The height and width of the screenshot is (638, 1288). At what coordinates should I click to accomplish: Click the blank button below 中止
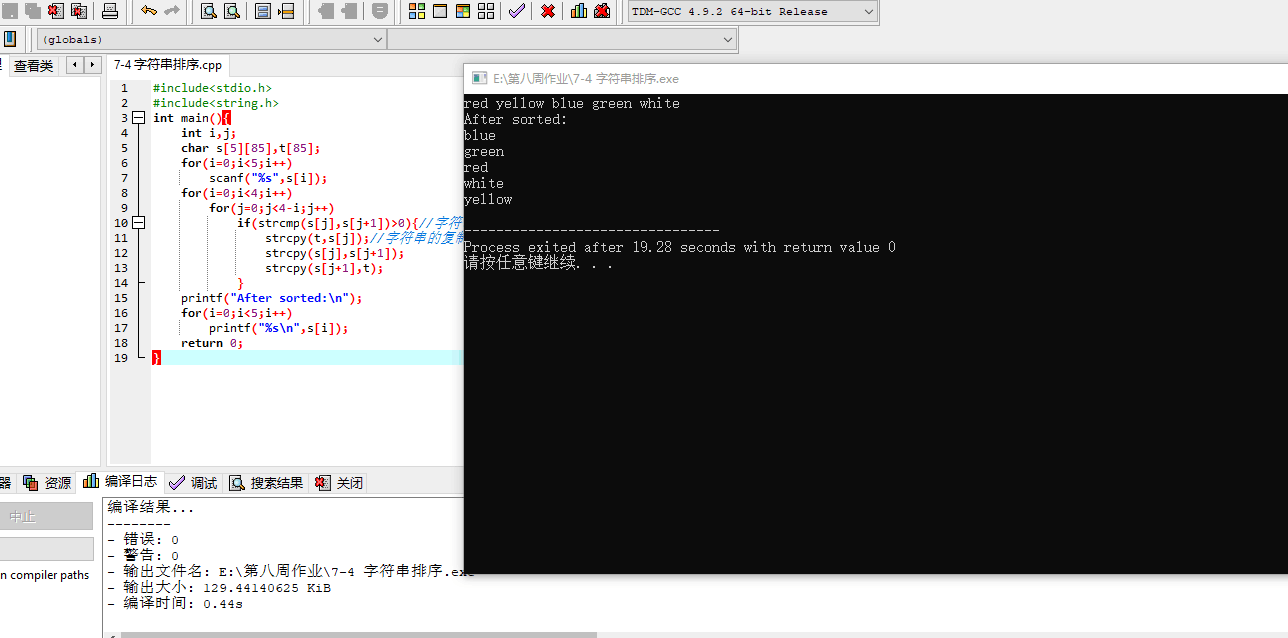[x=46, y=549]
